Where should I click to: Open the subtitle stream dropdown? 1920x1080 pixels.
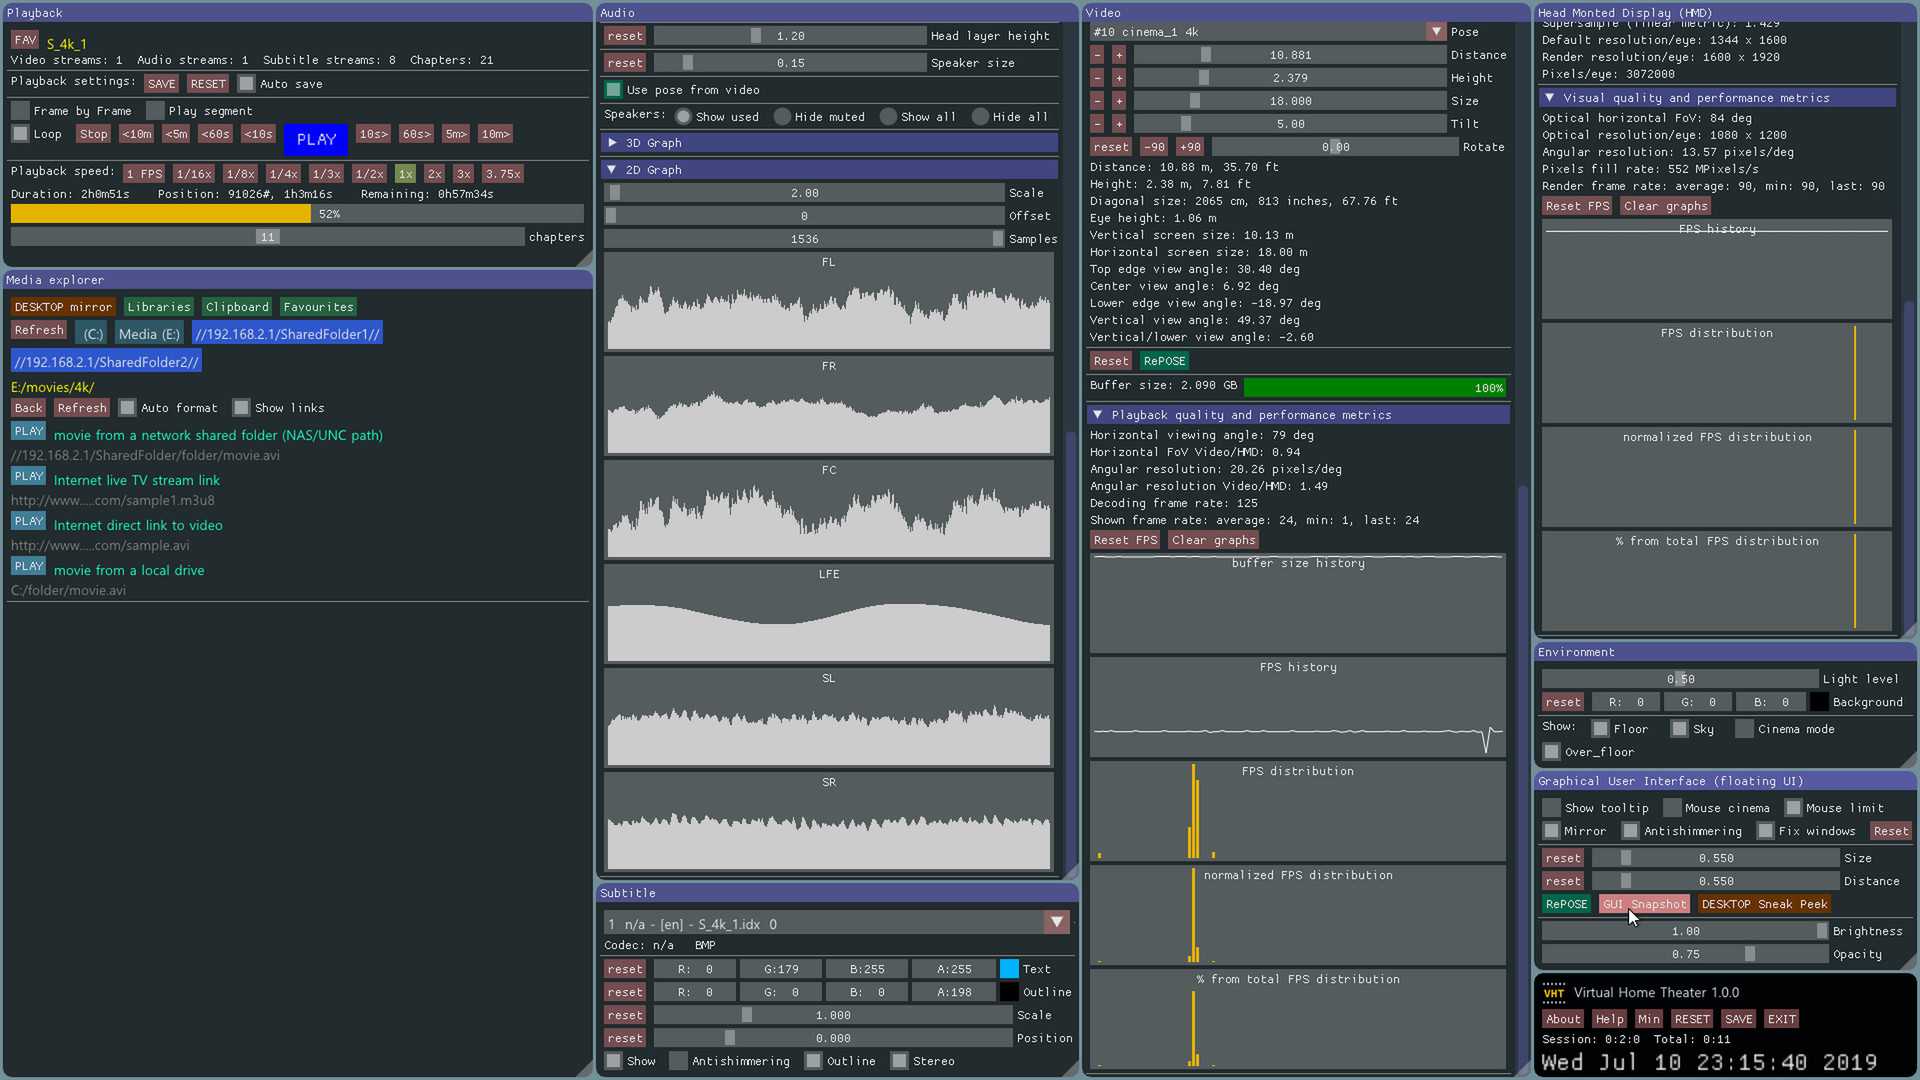[1056, 923]
